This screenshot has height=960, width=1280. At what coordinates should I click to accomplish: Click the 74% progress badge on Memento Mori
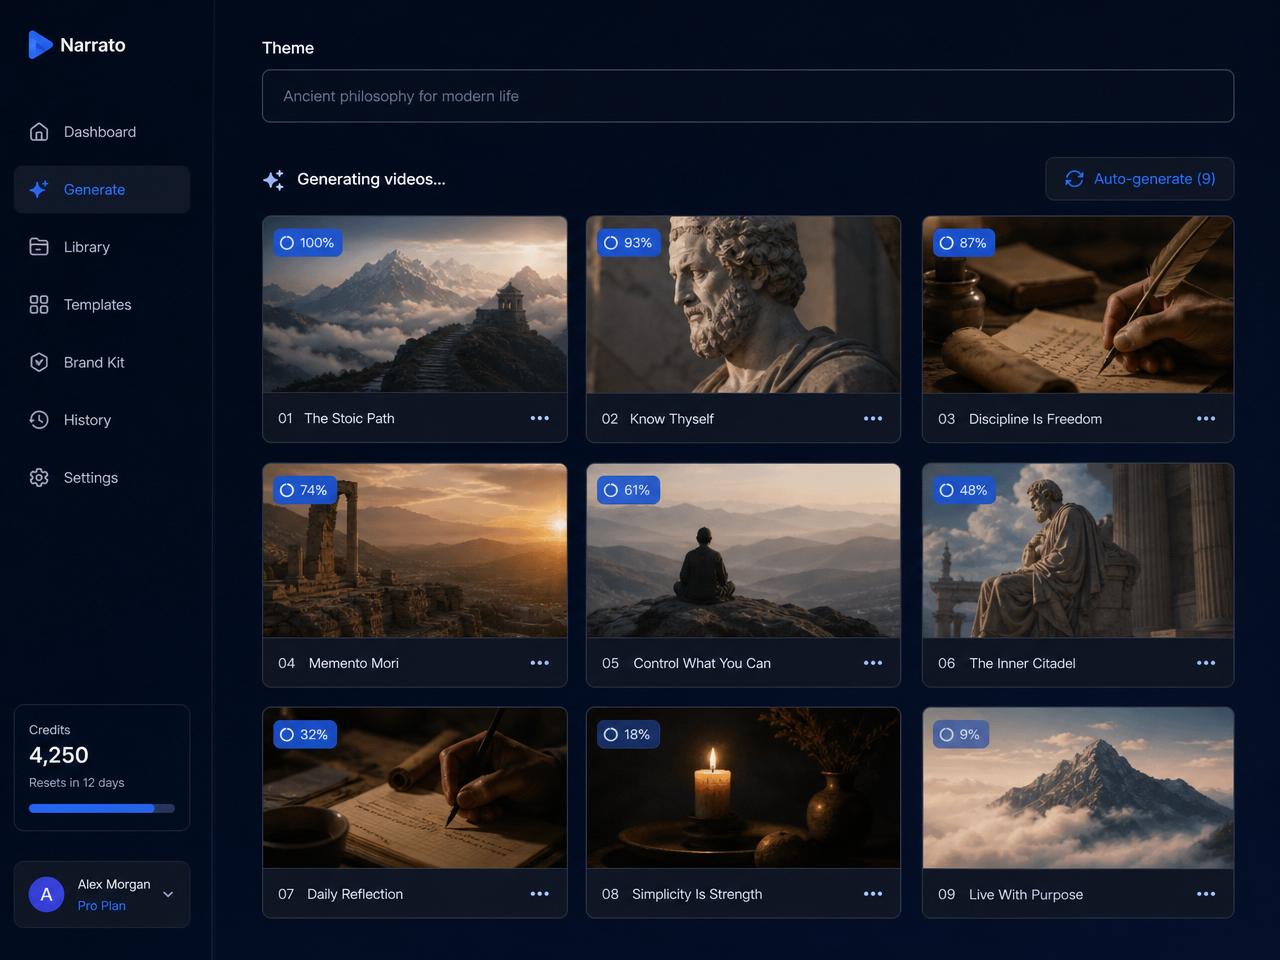click(x=305, y=490)
